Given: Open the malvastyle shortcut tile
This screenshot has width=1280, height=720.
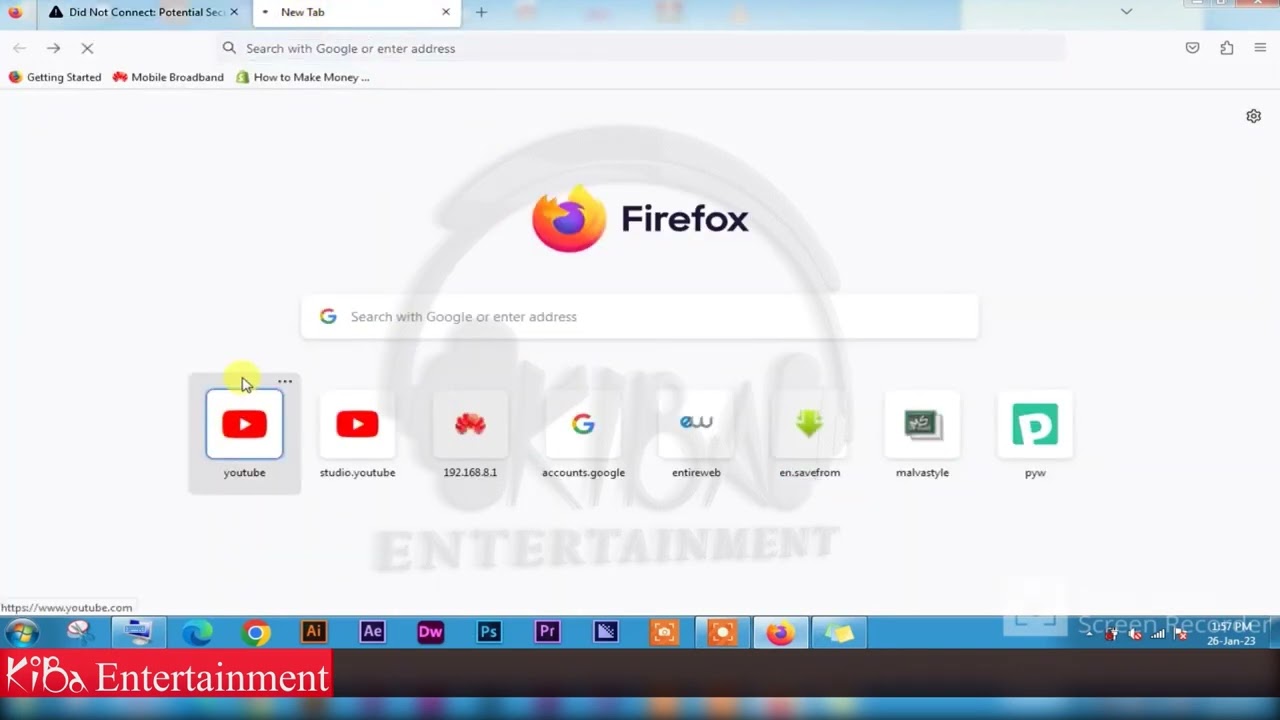Looking at the screenshot, I should [922, 433].
